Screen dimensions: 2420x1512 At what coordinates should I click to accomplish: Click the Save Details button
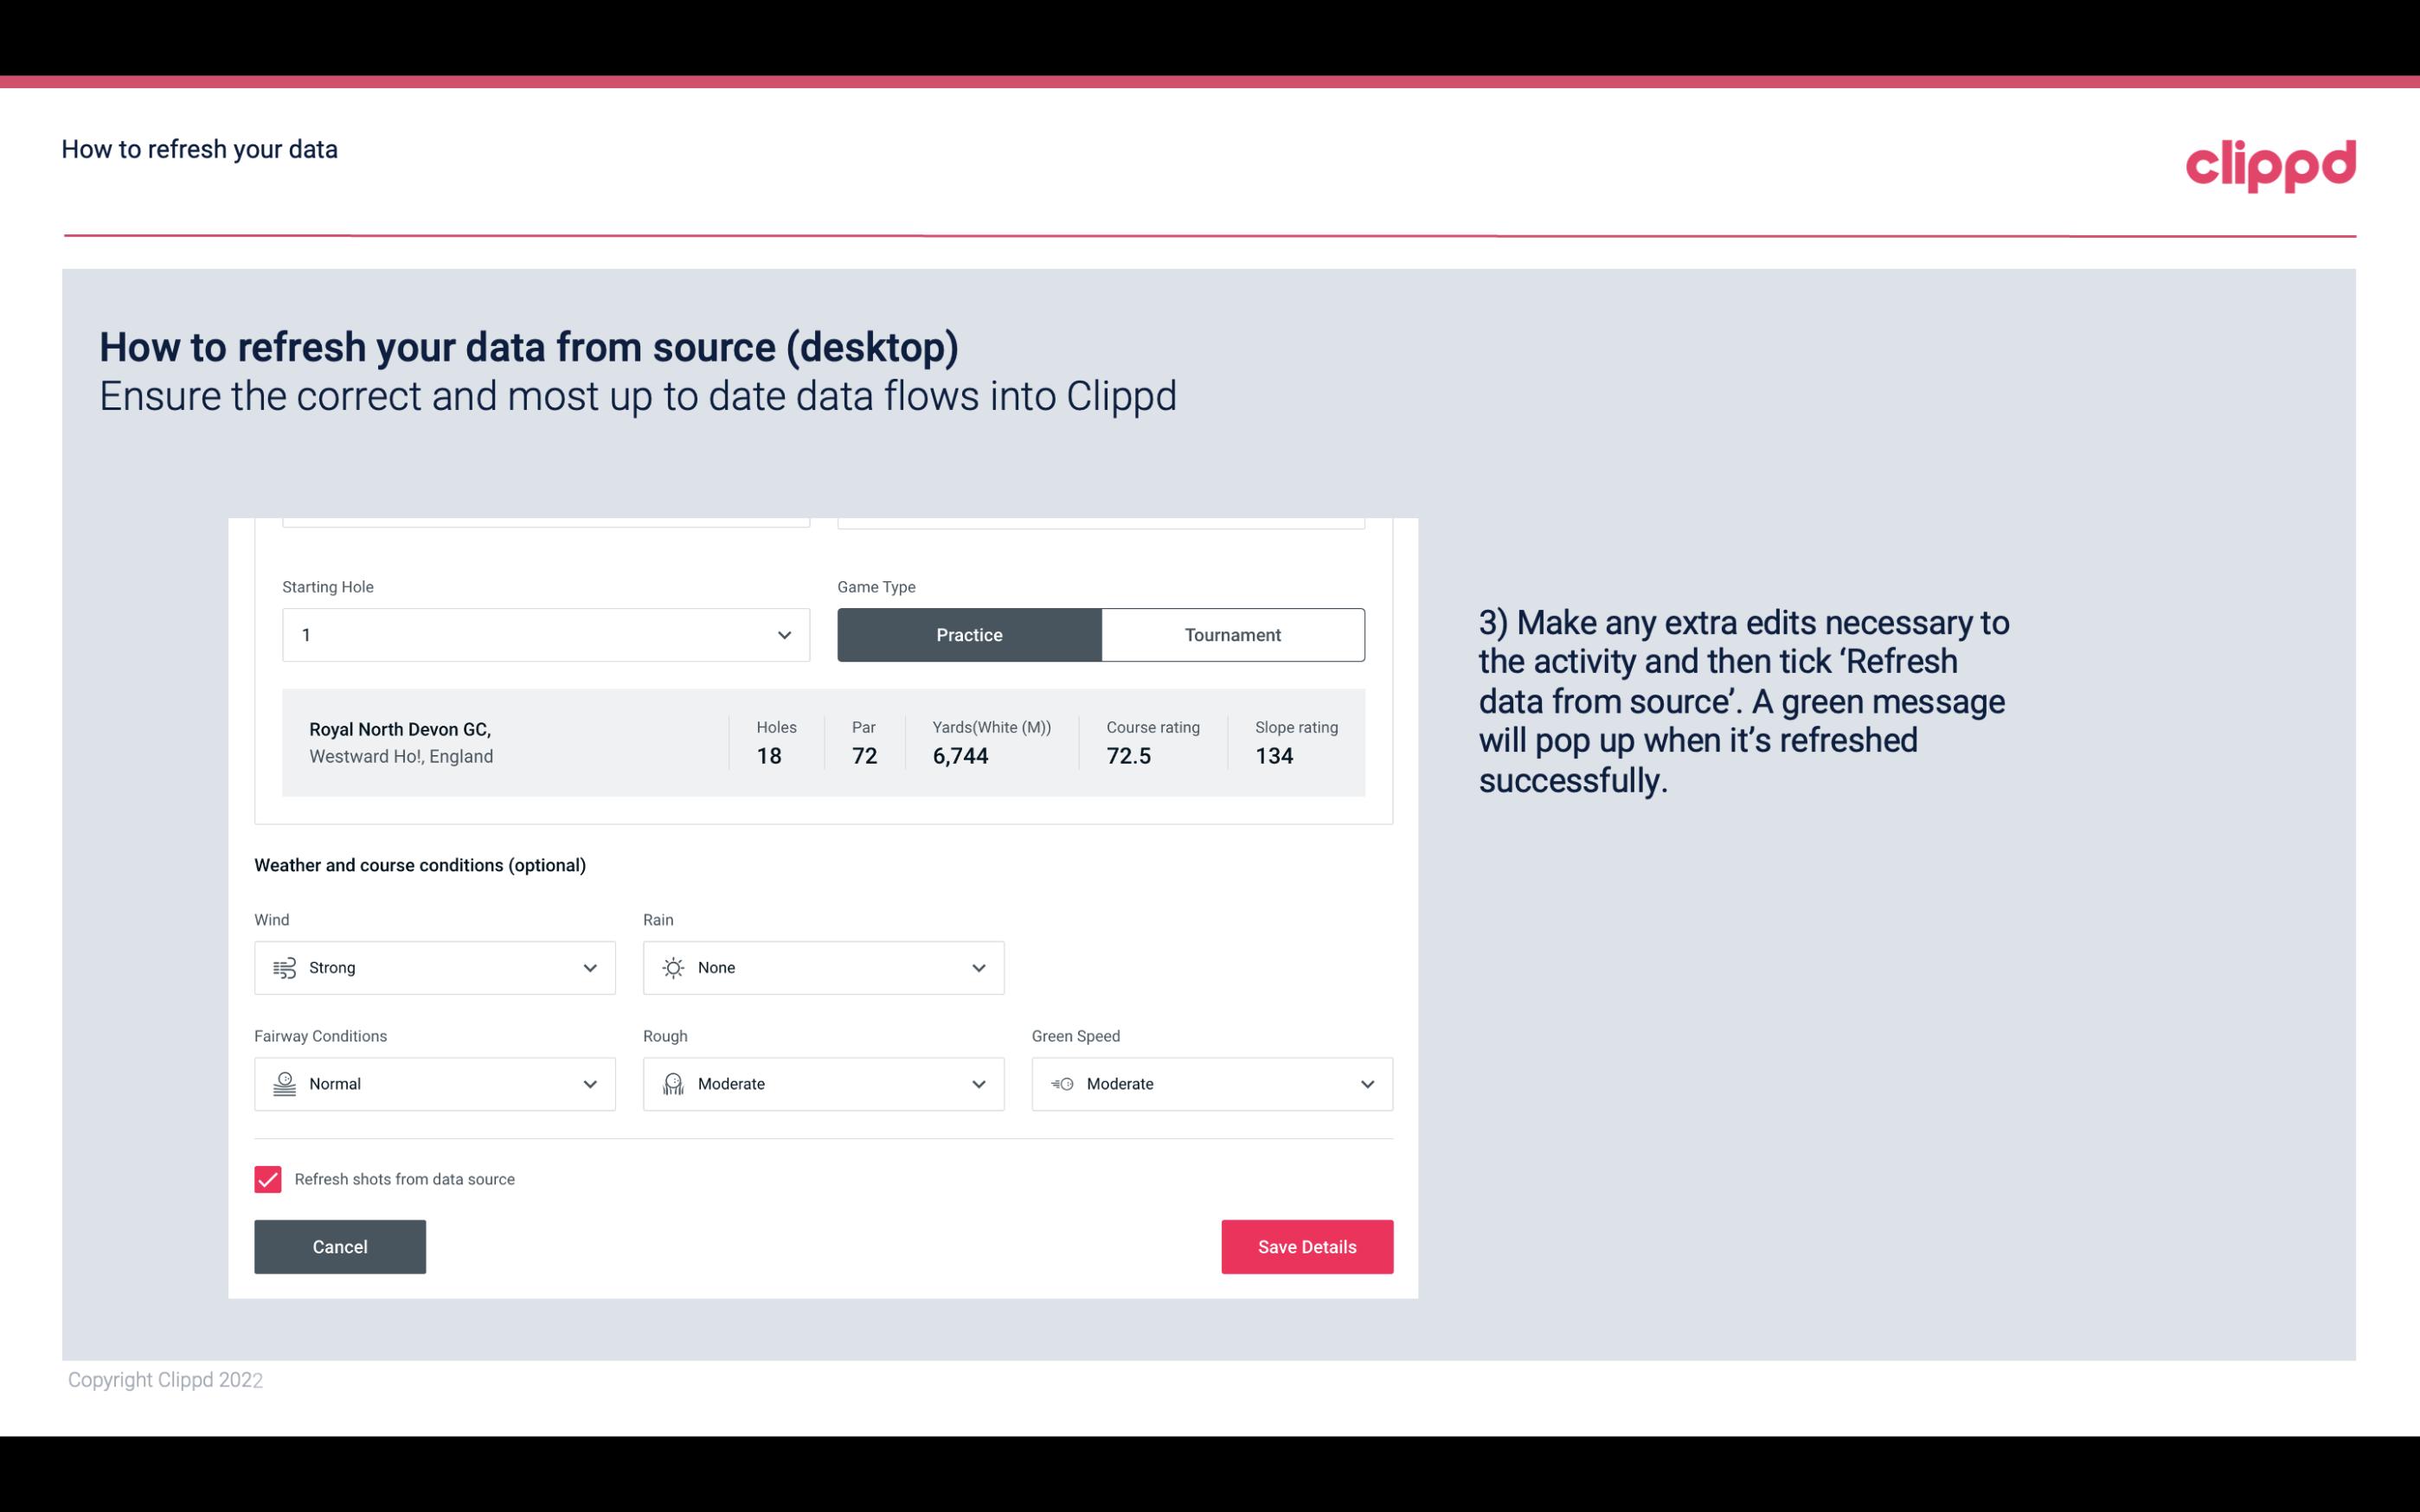(x=1306, y=1247)
